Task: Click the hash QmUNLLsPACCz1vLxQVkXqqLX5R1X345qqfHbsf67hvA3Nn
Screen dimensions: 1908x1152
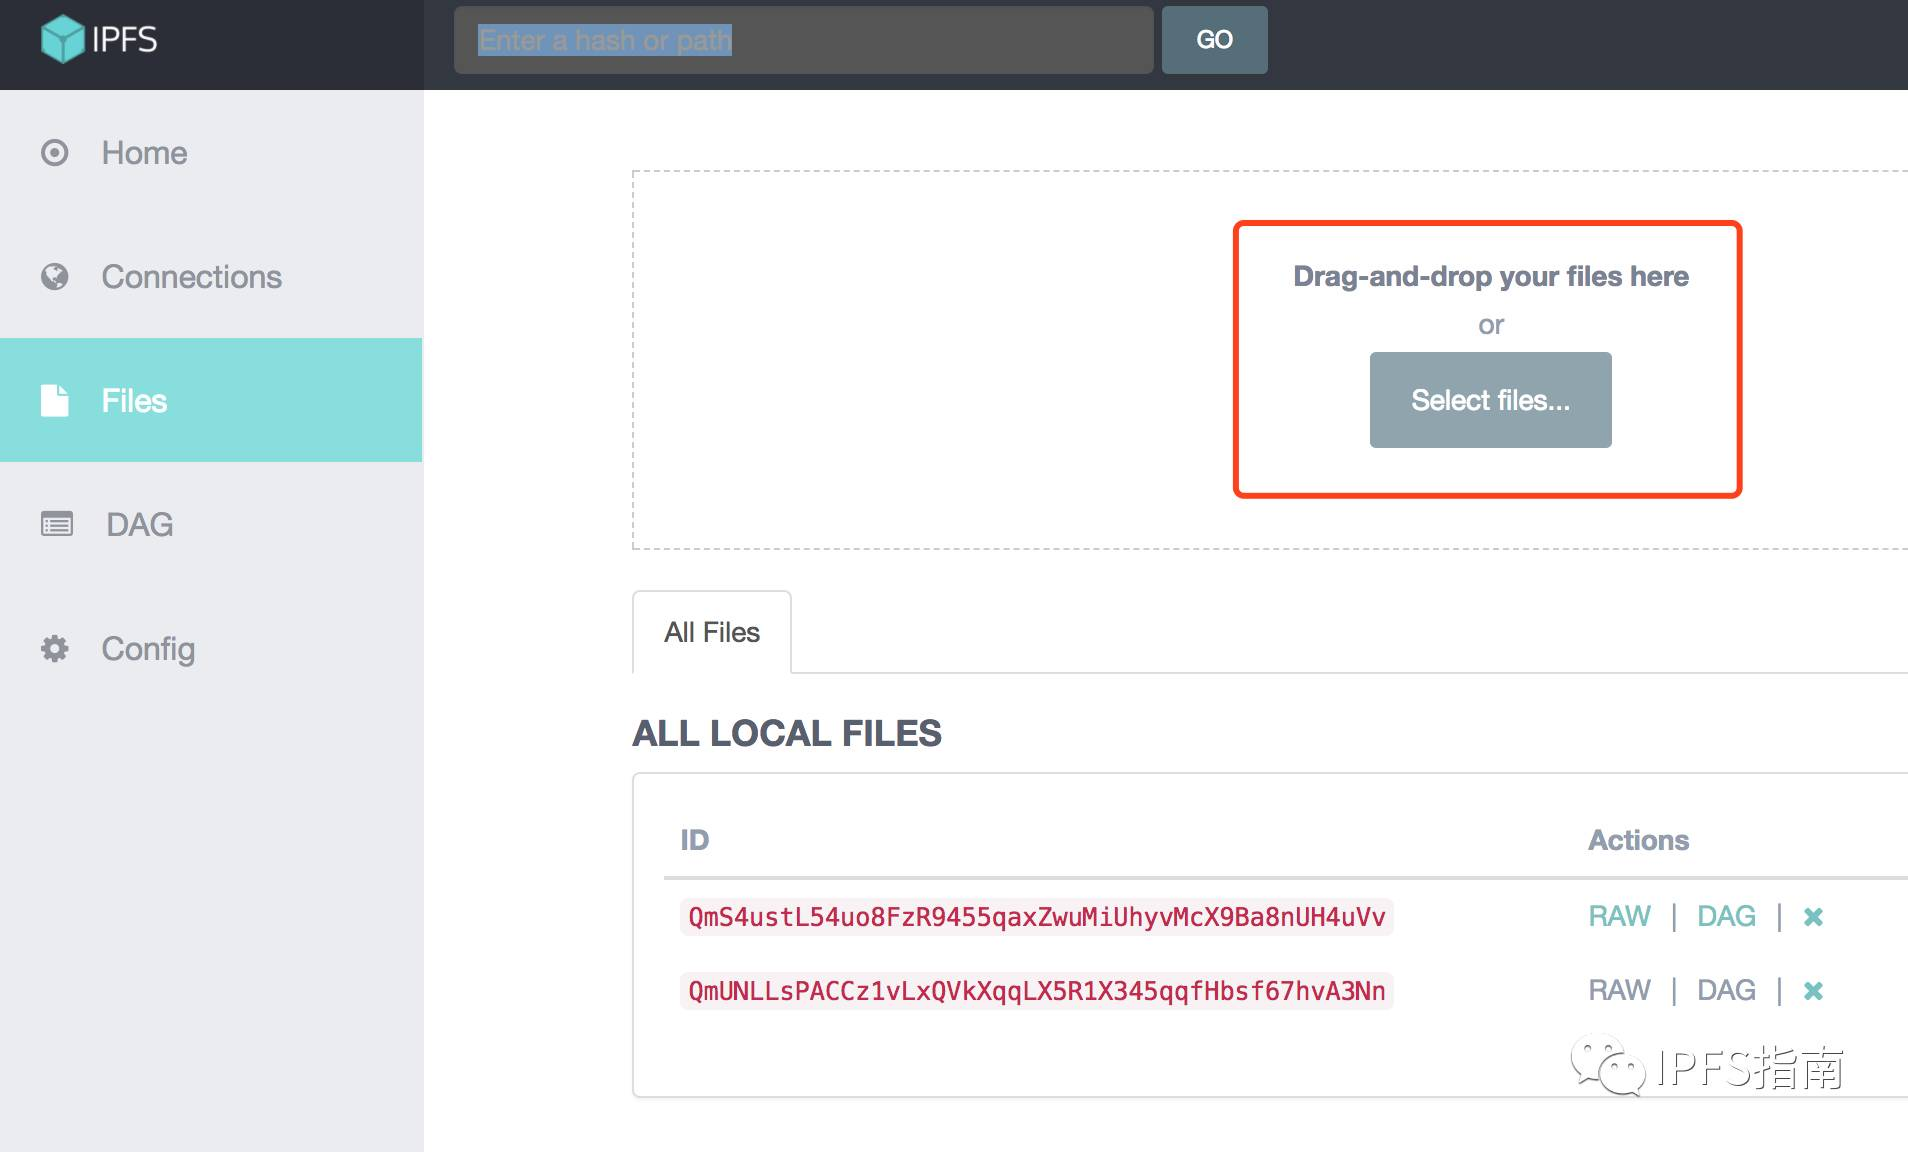Action: pyautogui.click(x=1037, y=991)
